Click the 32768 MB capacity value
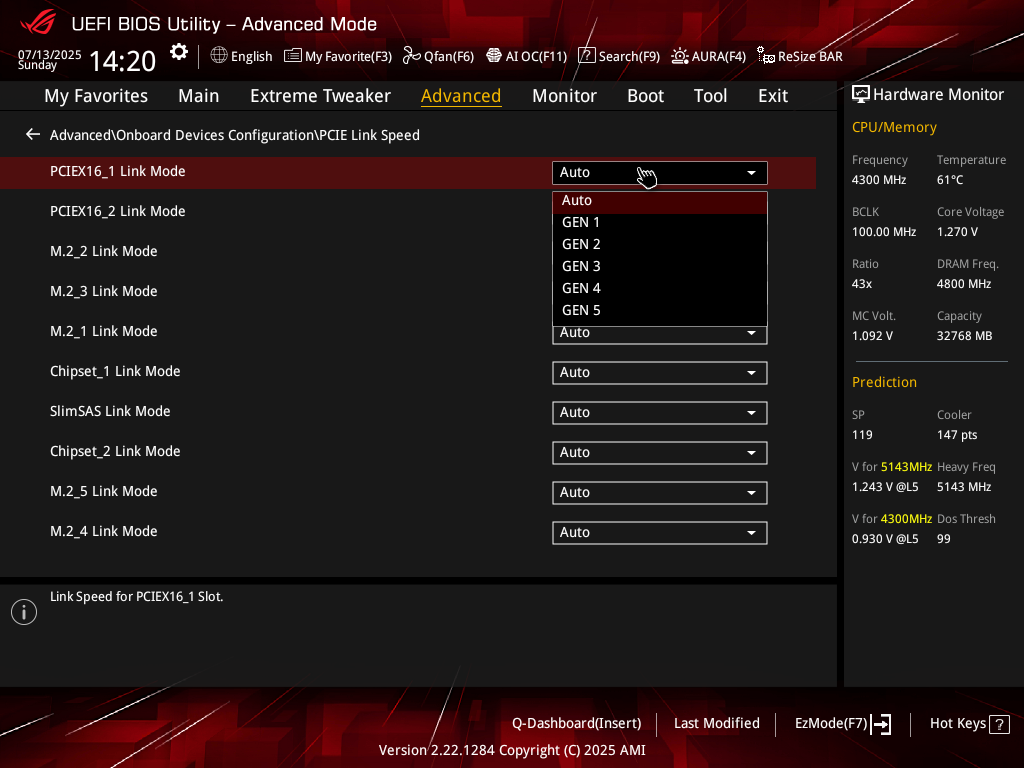The height and width of the screenshot is (768, 1024). click(965, 336)
